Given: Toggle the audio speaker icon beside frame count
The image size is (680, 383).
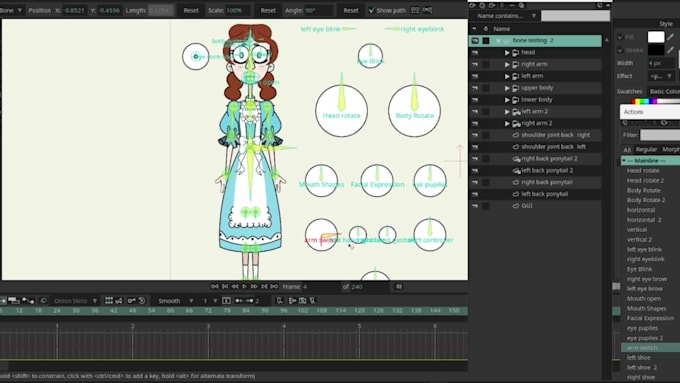Looking at the screenshot, I should [399, 286].
